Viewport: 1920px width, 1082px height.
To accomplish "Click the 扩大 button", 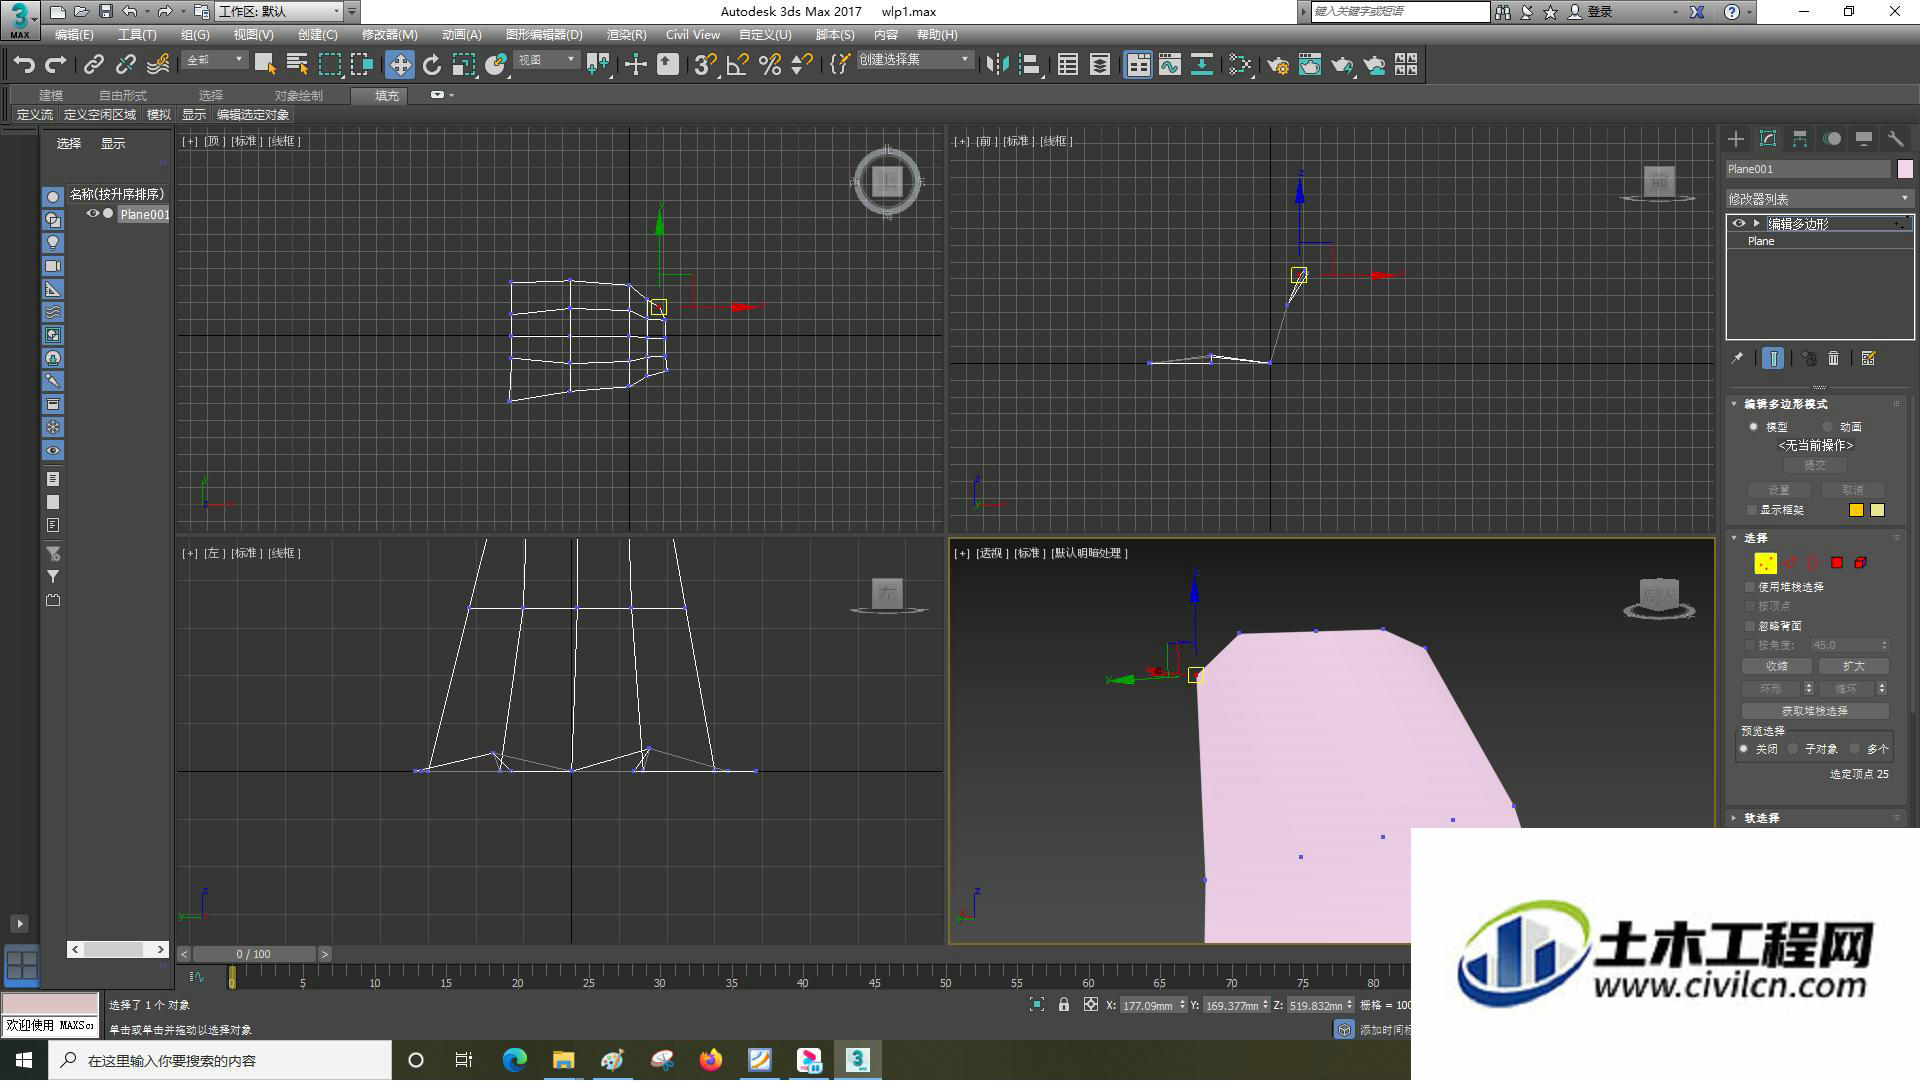I will (x=1853, y=666).
